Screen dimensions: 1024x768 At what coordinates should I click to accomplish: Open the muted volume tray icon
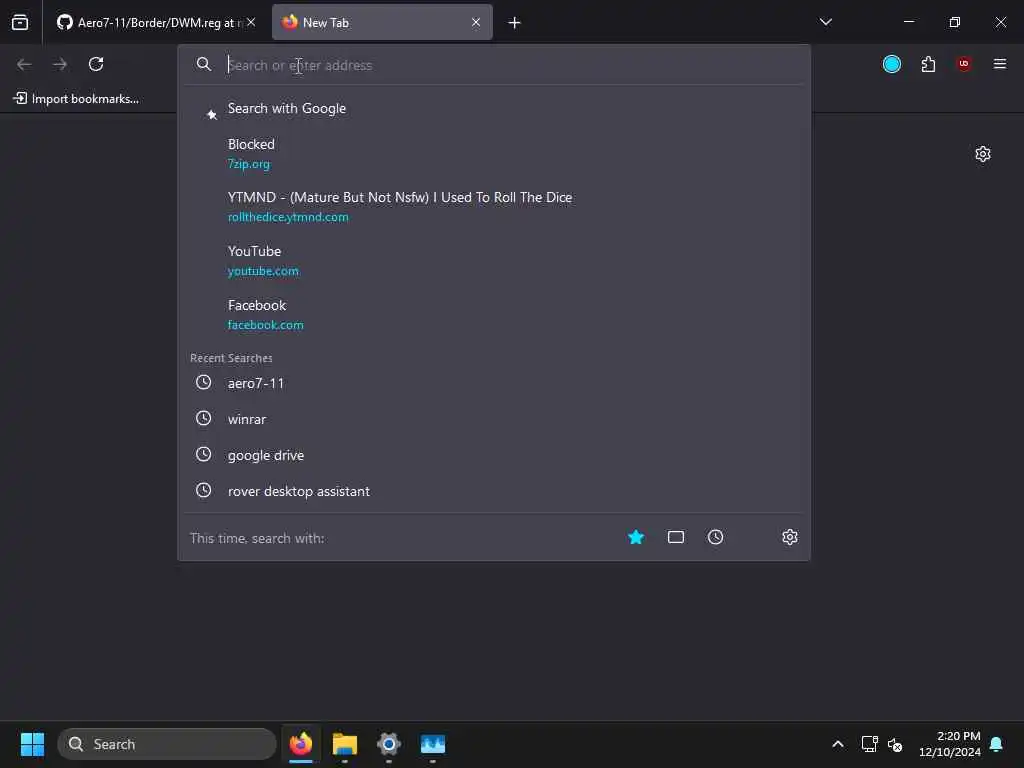tap(895, 744)
